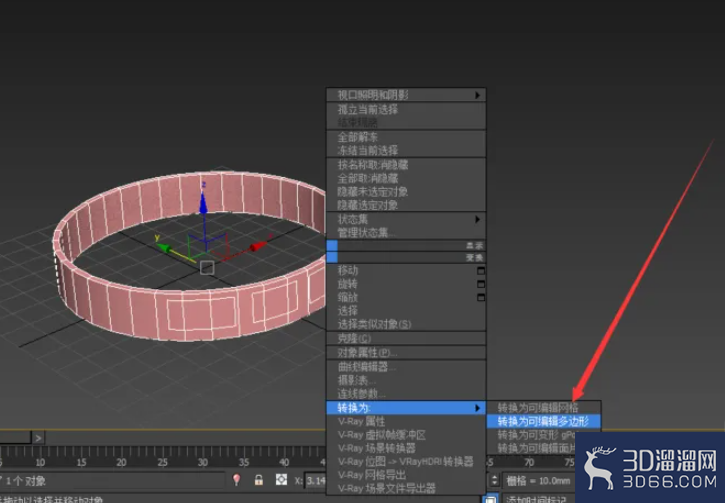Click the isolate selection light-bulb icon
Screen dimensions: 725x503
(x=236, y=480)
